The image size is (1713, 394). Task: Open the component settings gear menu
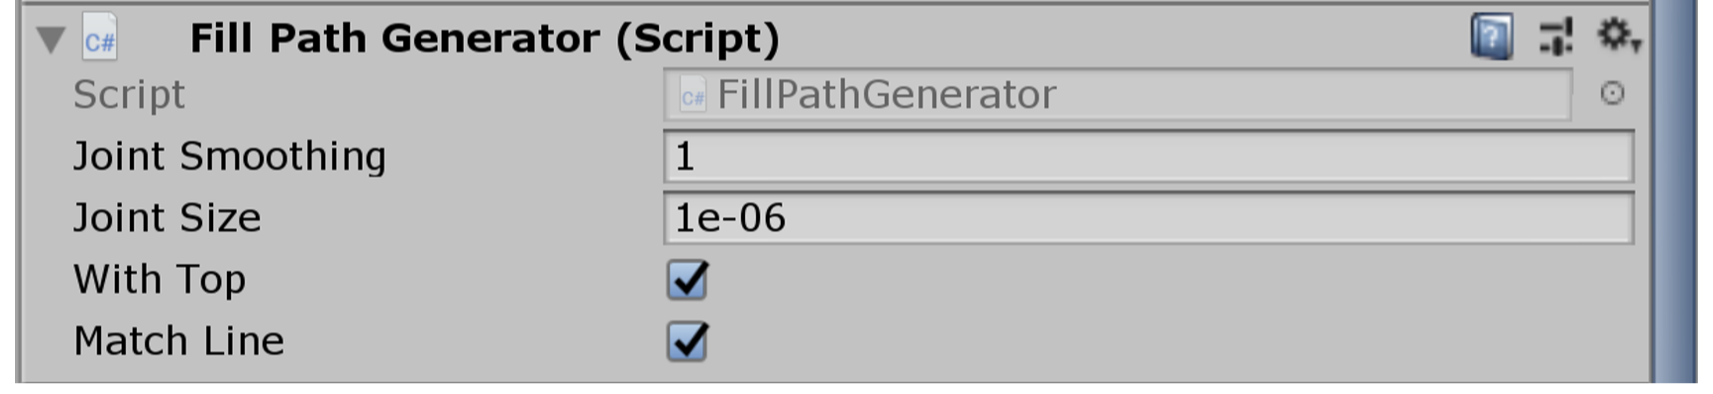tap(1613, 35)
